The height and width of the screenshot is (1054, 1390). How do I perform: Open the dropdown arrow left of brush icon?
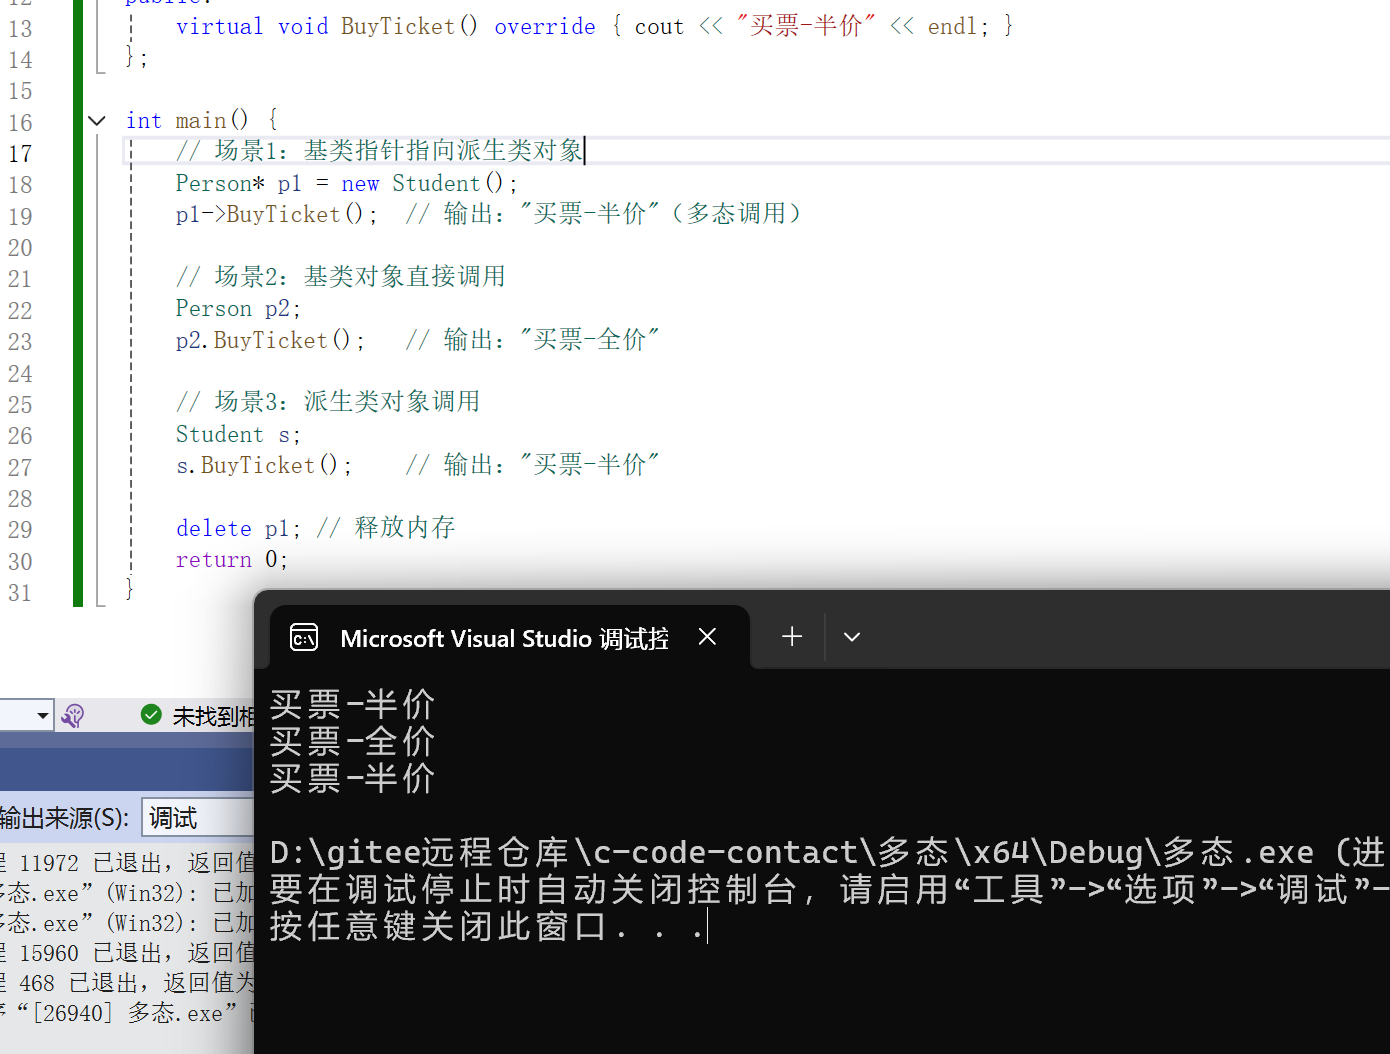pyautogui.click(x=42, y=715)
